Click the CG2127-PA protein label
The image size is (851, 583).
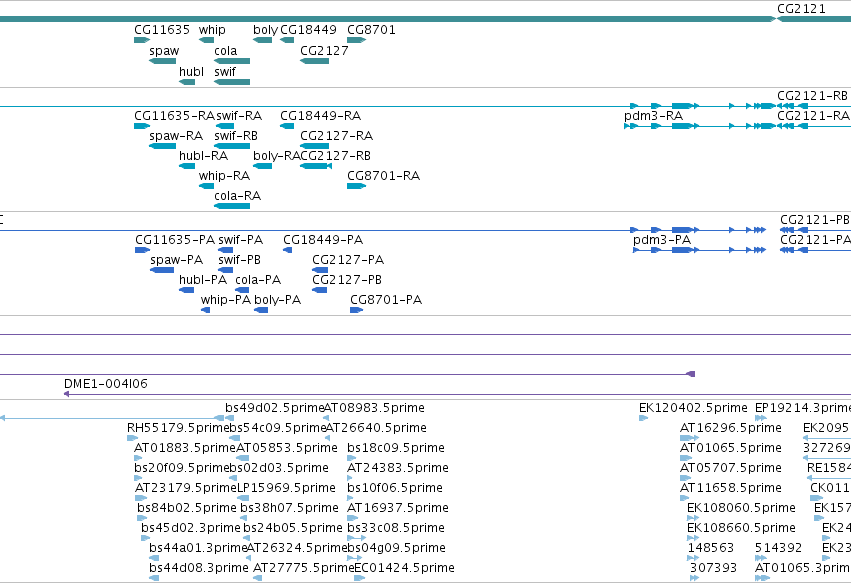pyautogui.click(x=348, y=260)
